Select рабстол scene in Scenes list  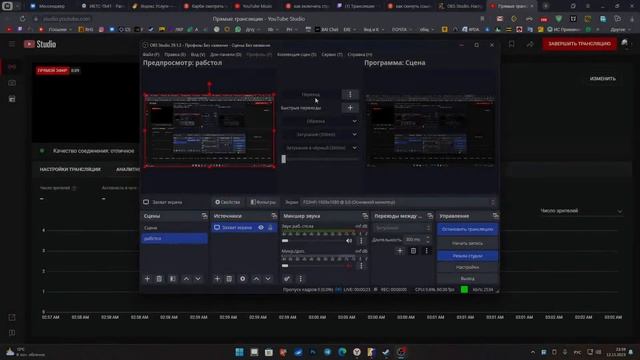(174, 238)
